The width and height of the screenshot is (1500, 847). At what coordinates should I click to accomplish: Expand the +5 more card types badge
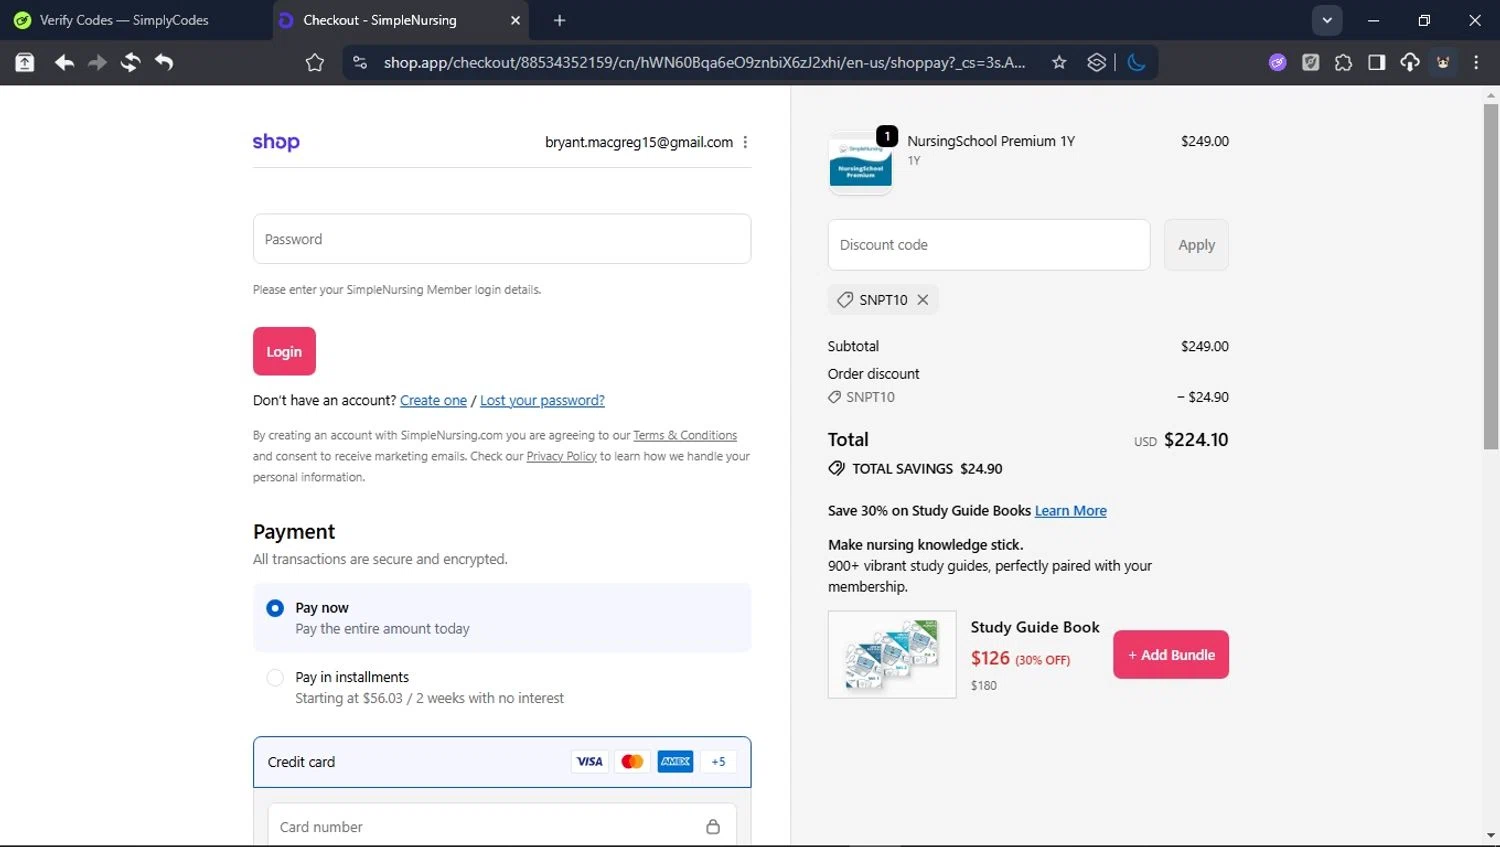coord(718,762)
